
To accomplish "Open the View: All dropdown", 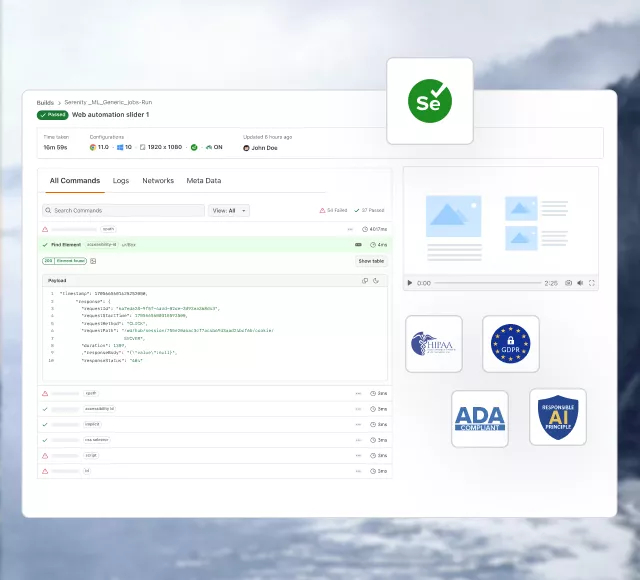I will [229, 211].
